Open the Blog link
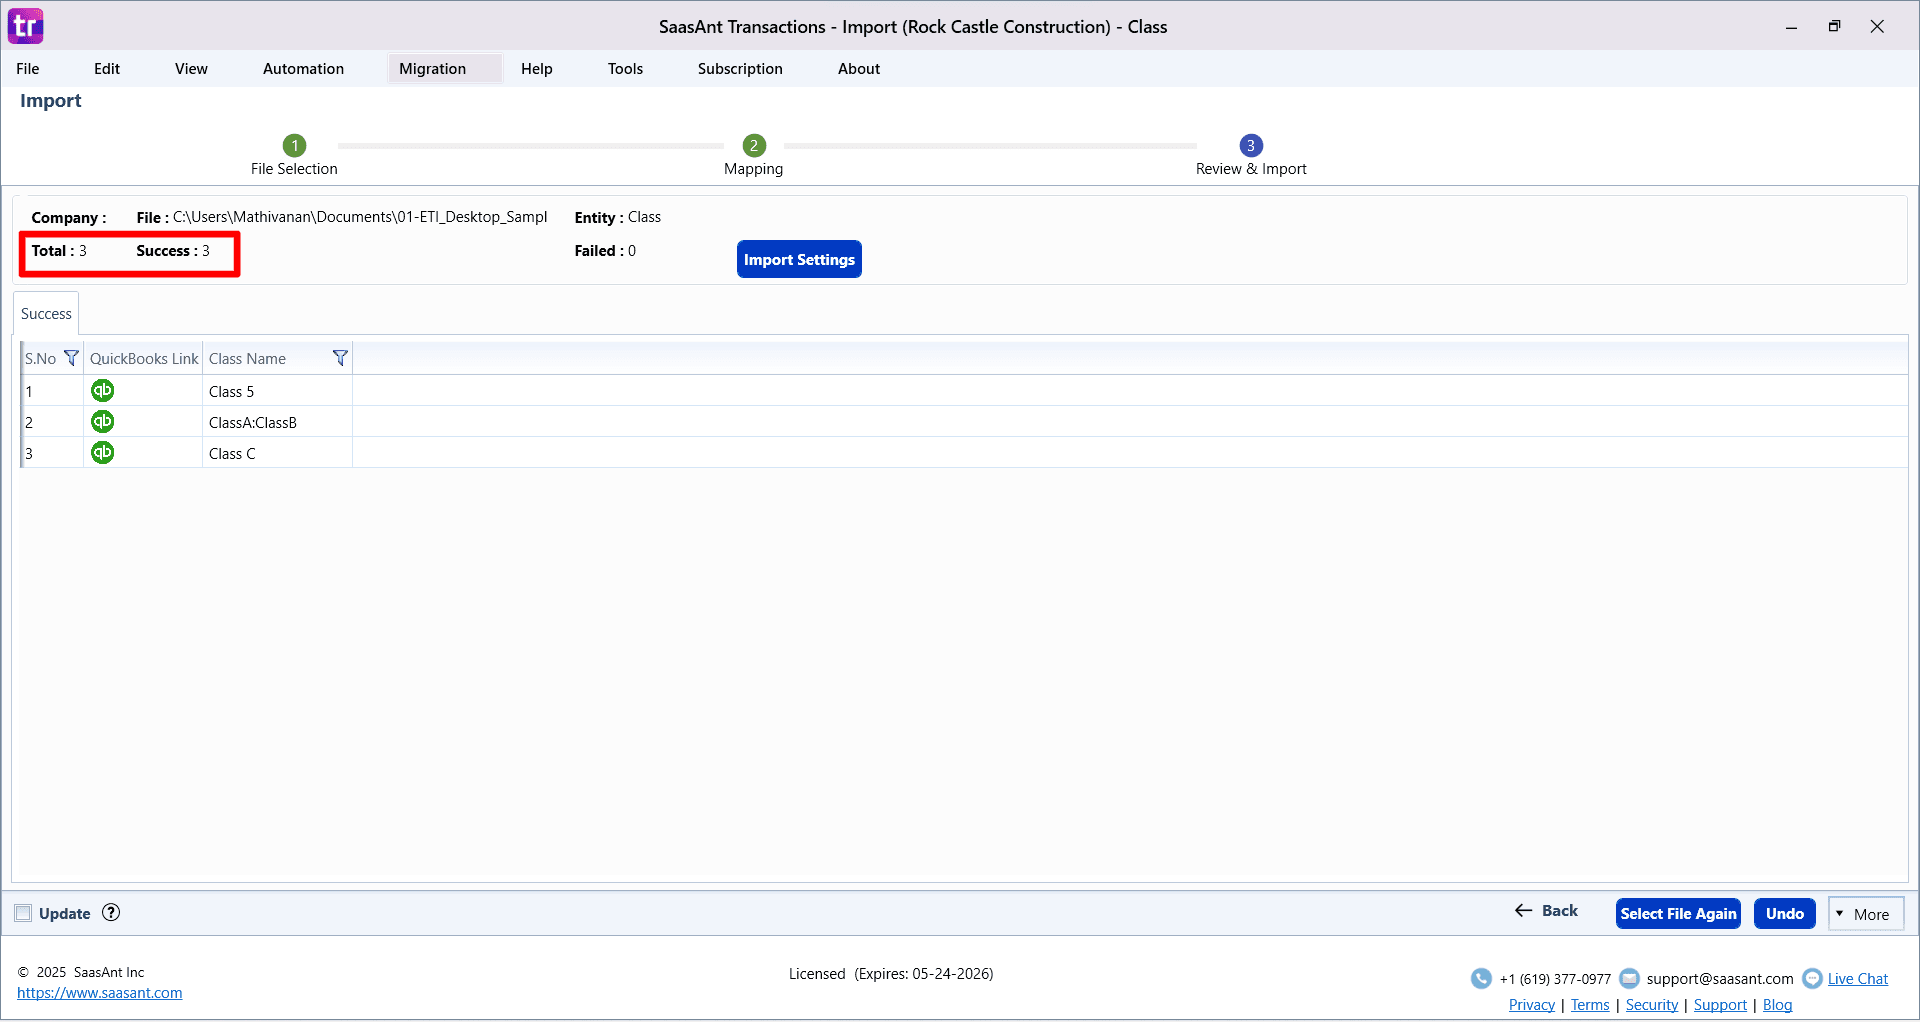The height and width of the screenshot is (1022, 1920). [1777, 1005]
